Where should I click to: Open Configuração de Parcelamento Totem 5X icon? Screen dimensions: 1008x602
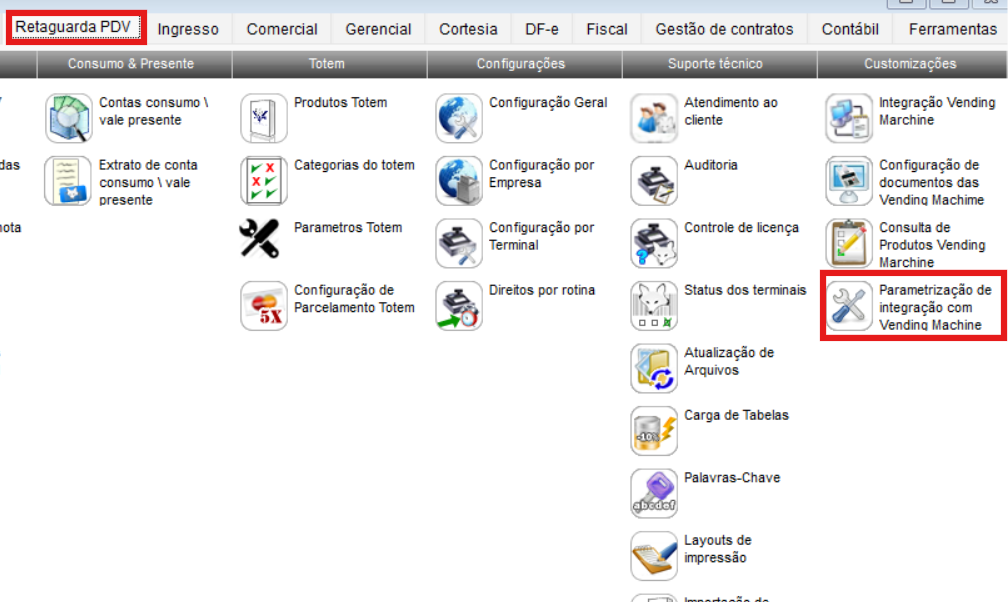pos(264,306)
